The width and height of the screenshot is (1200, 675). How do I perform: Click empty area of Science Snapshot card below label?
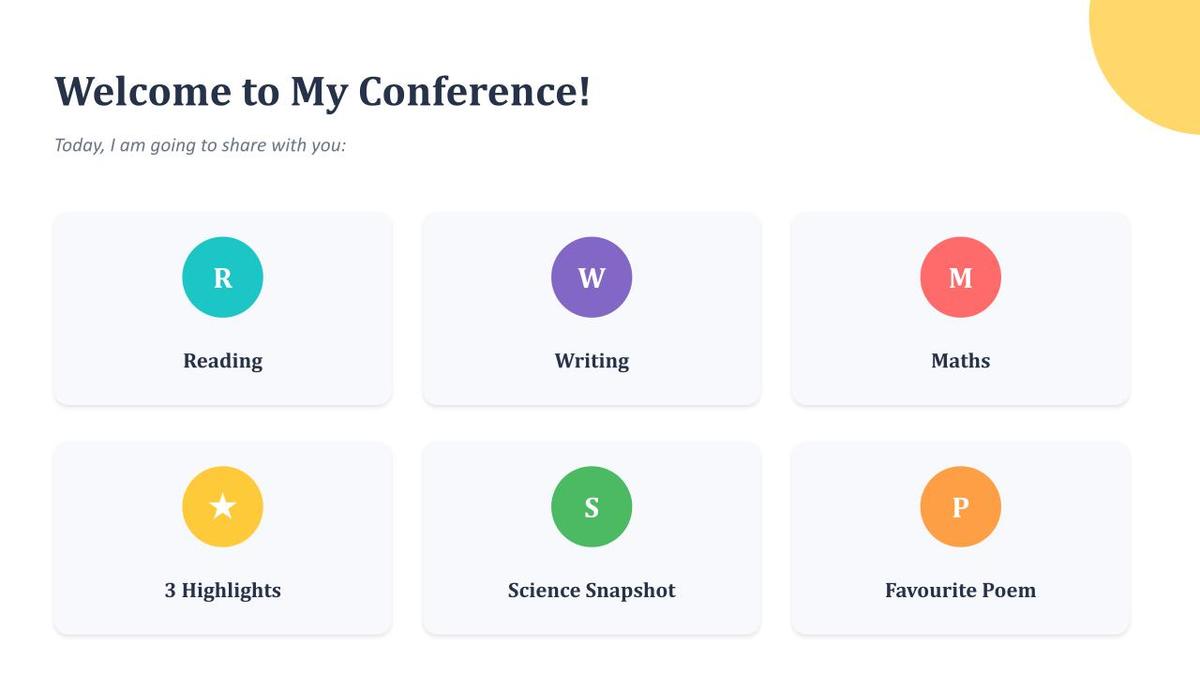tap(591, 620)
